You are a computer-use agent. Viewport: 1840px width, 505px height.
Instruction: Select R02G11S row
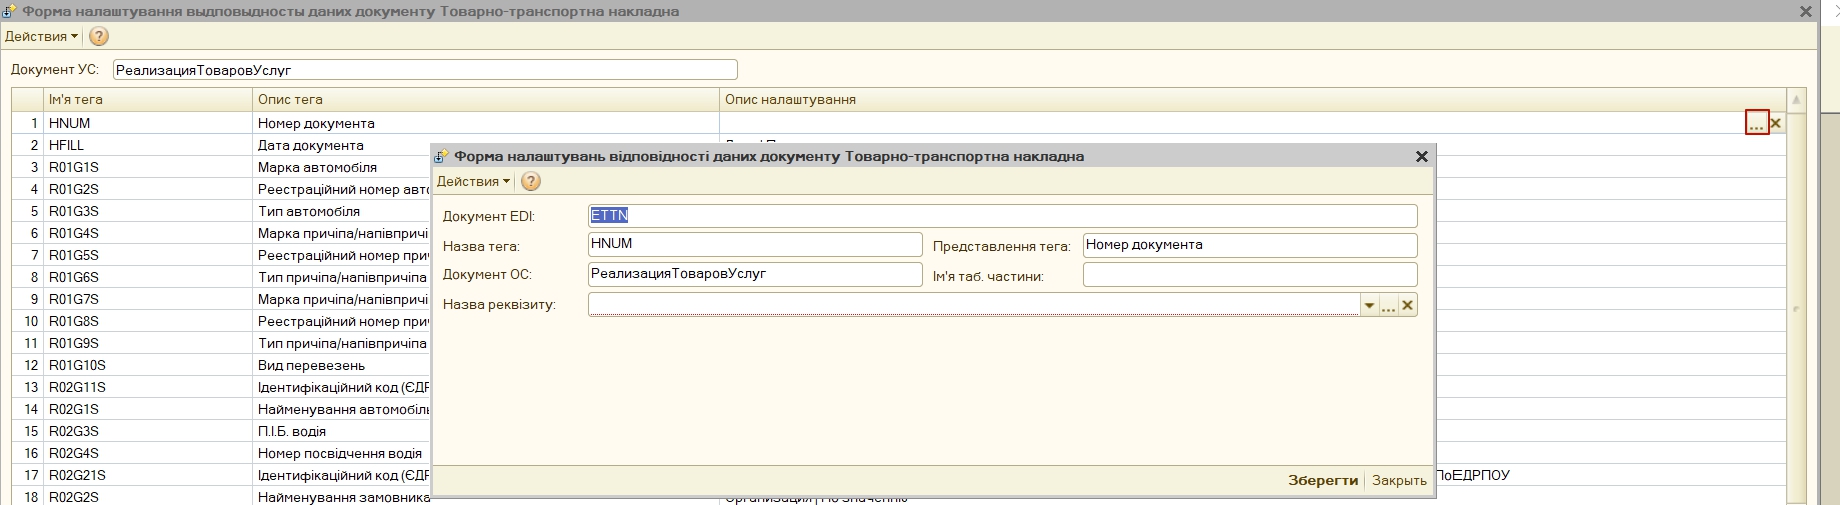(148, 387)
